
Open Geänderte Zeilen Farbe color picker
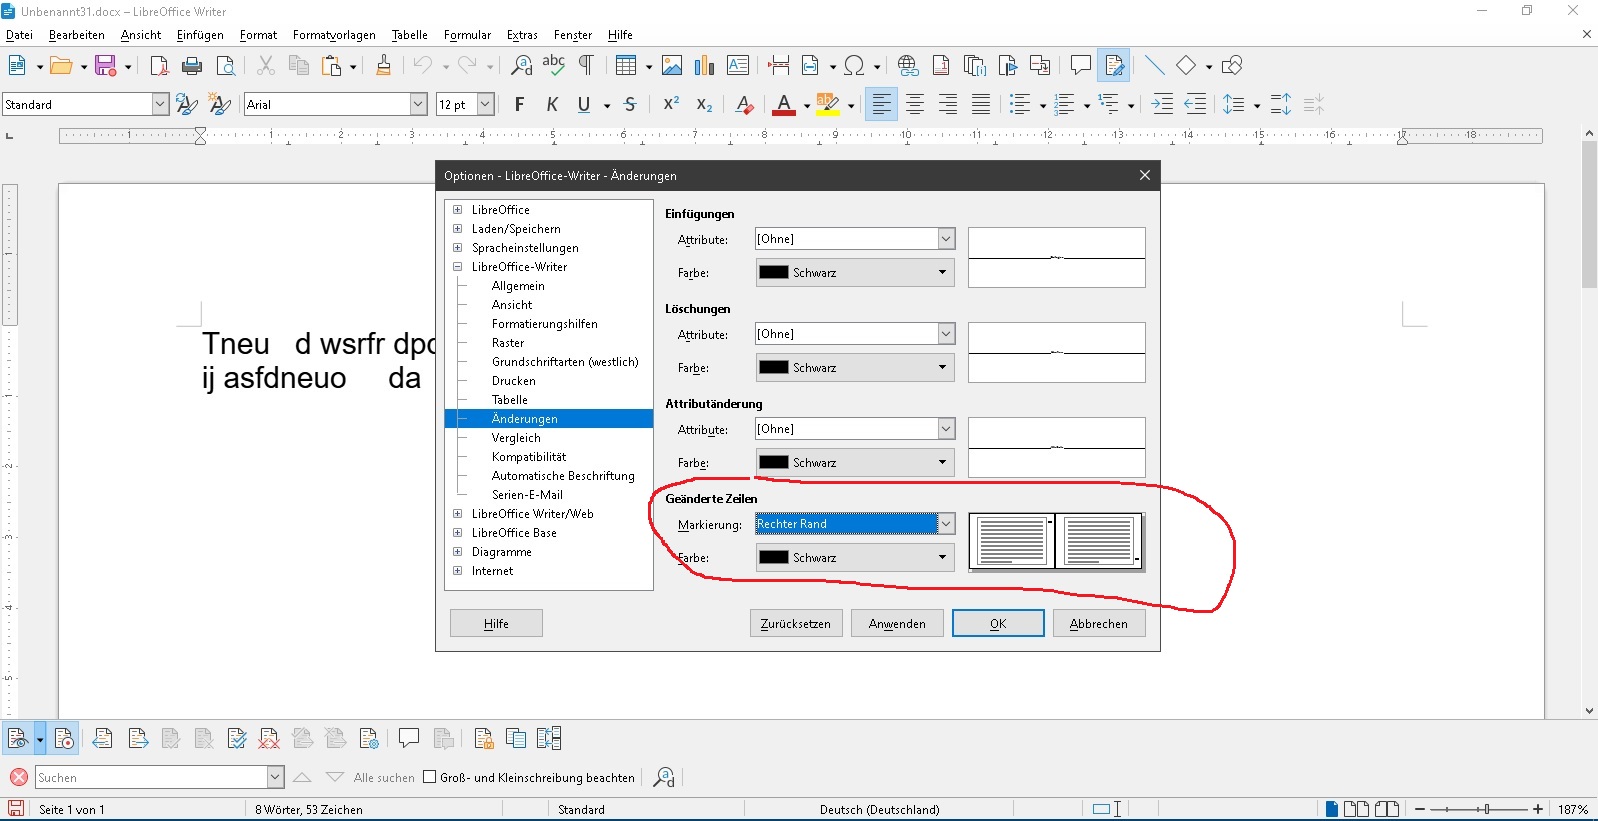click(855, 557)
